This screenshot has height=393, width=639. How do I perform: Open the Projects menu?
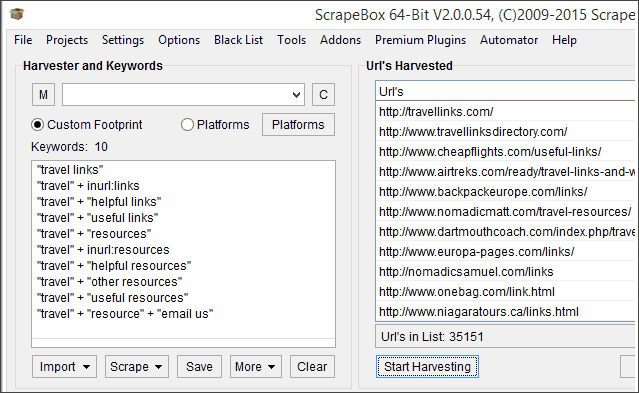[67, 40]
